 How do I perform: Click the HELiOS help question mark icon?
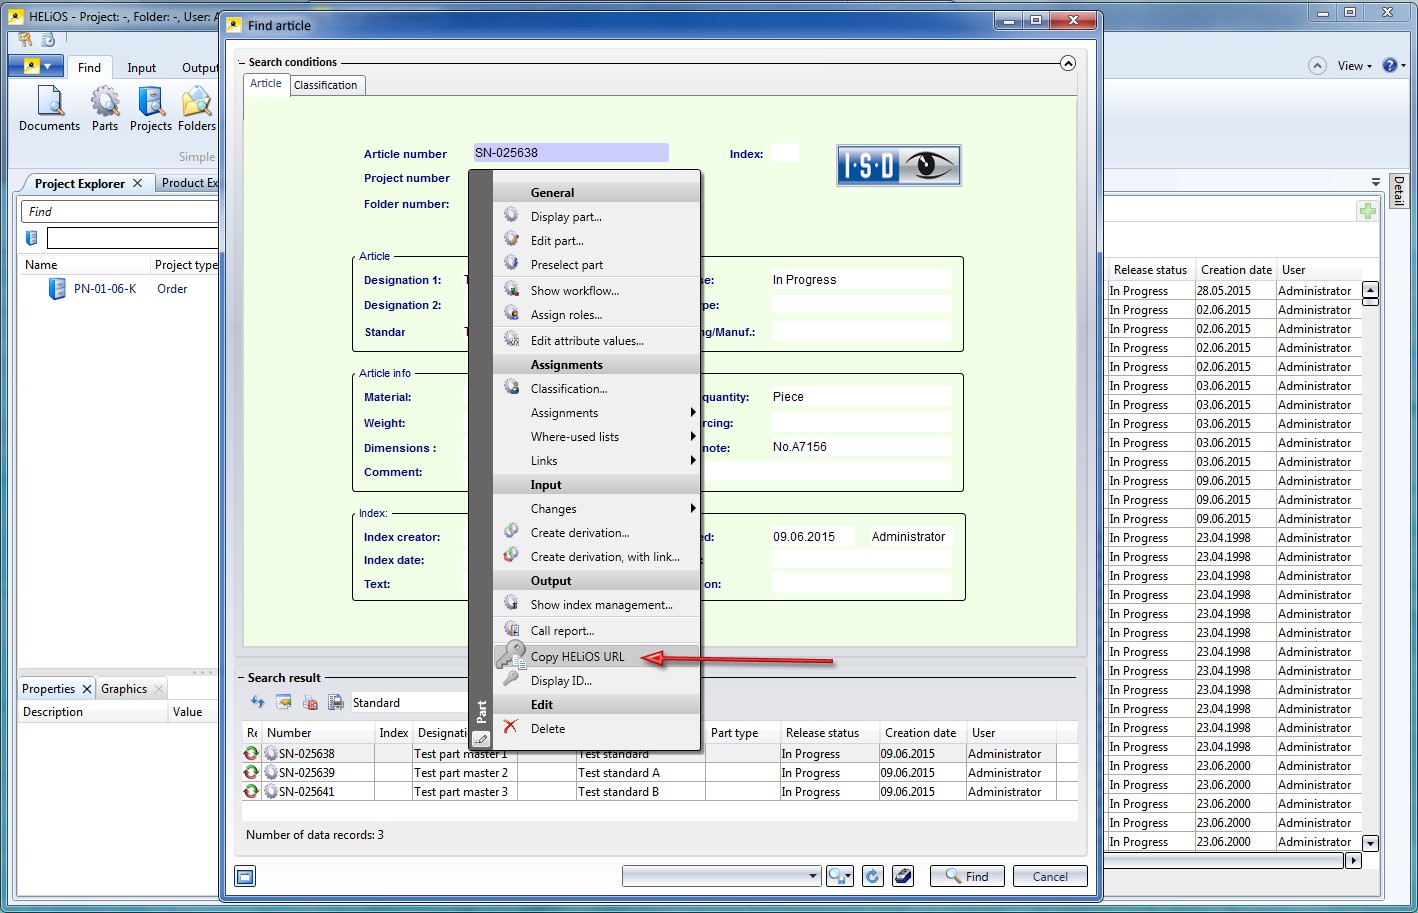tap(1389, 65)
